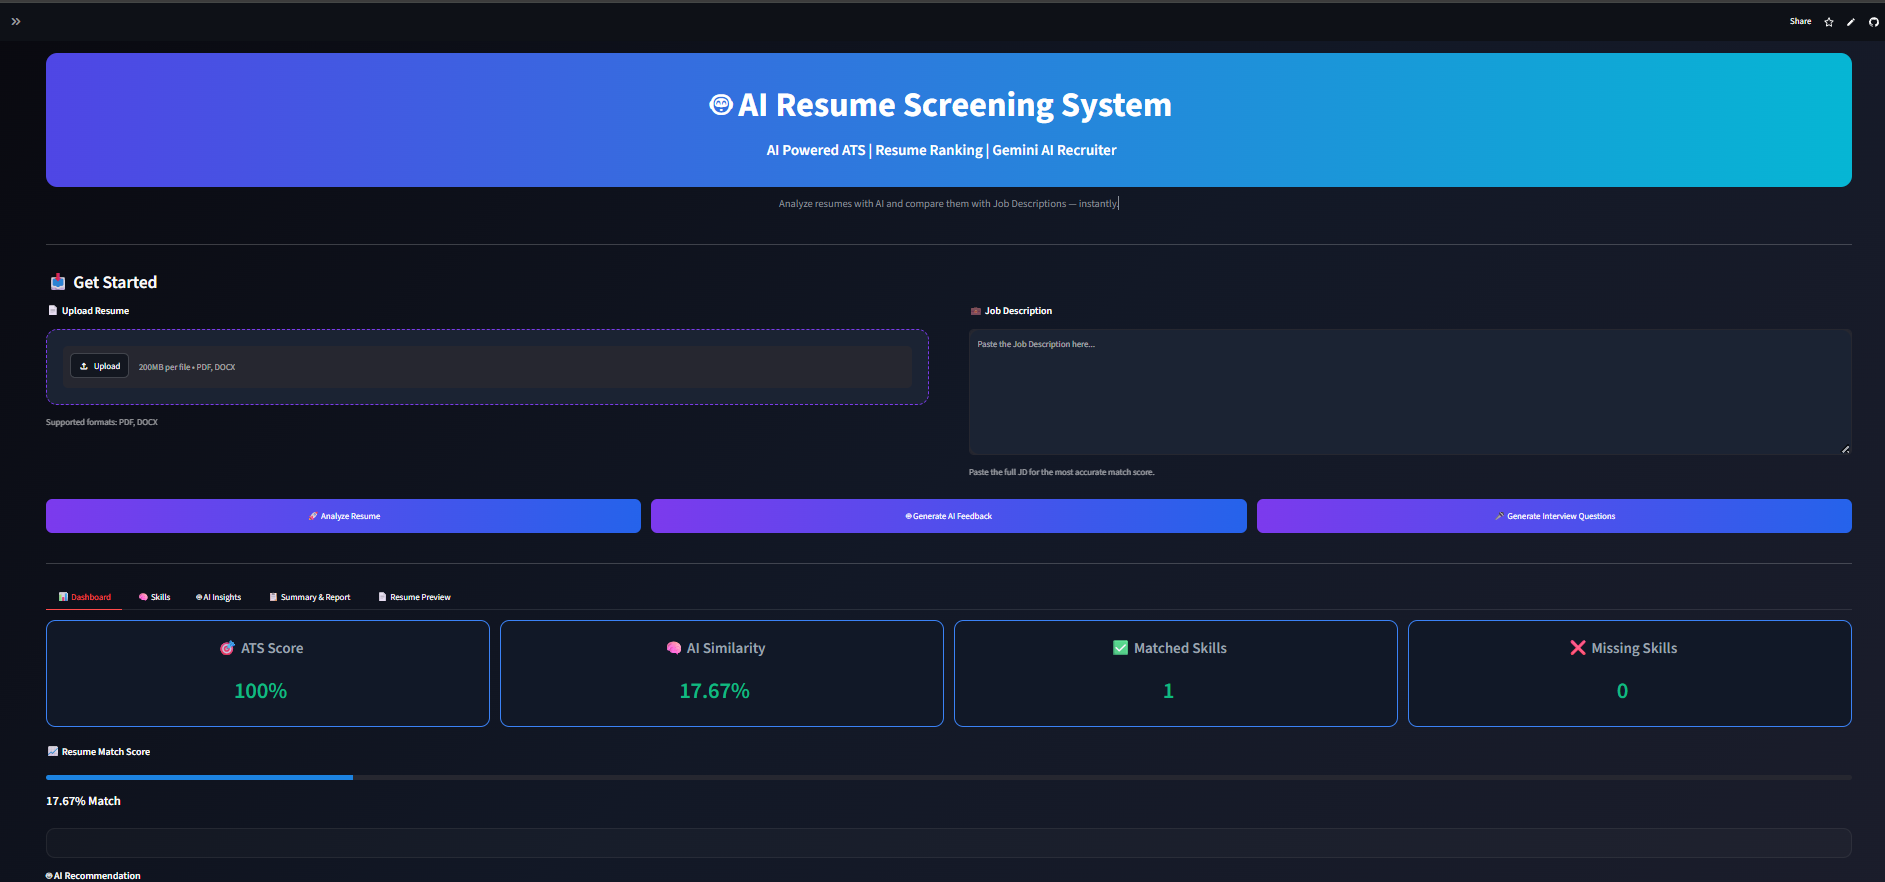Click the document icon beside Upload Resume
Viewport: 1885px width, 882px height.
click(53, 311)
